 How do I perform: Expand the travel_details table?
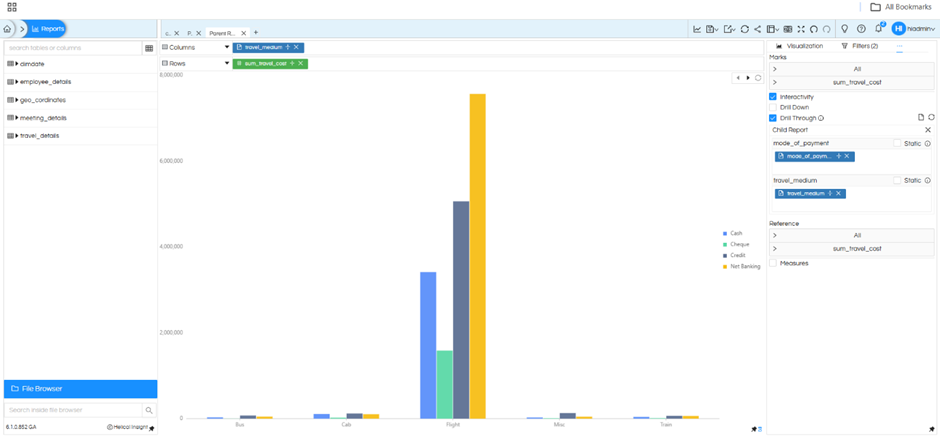click(17, 135)
